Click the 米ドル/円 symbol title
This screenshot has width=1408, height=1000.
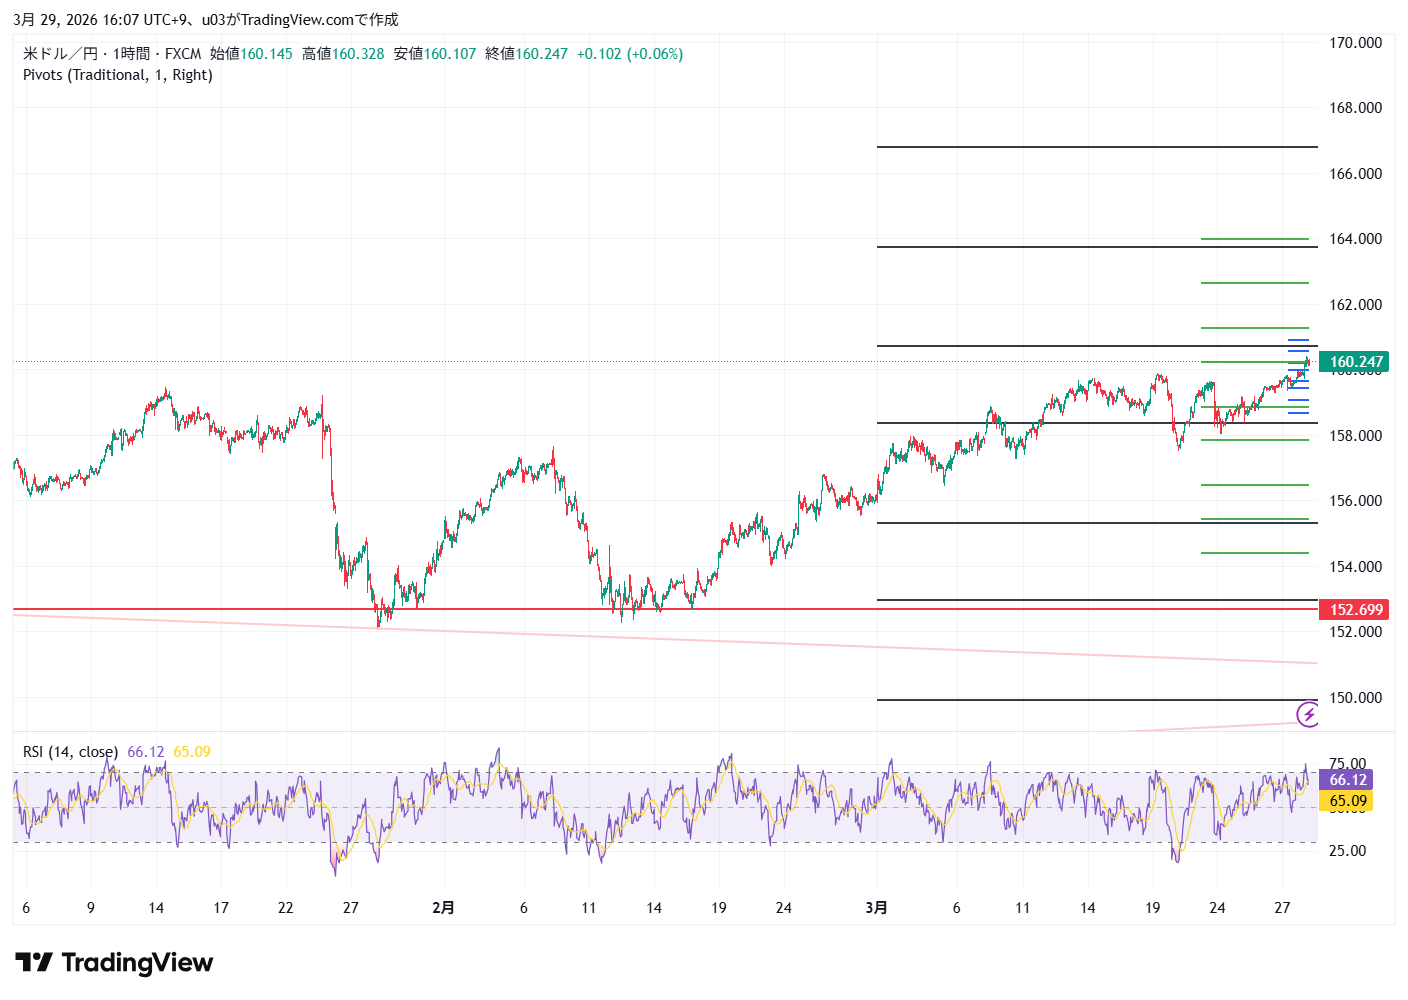click(60, 54)
